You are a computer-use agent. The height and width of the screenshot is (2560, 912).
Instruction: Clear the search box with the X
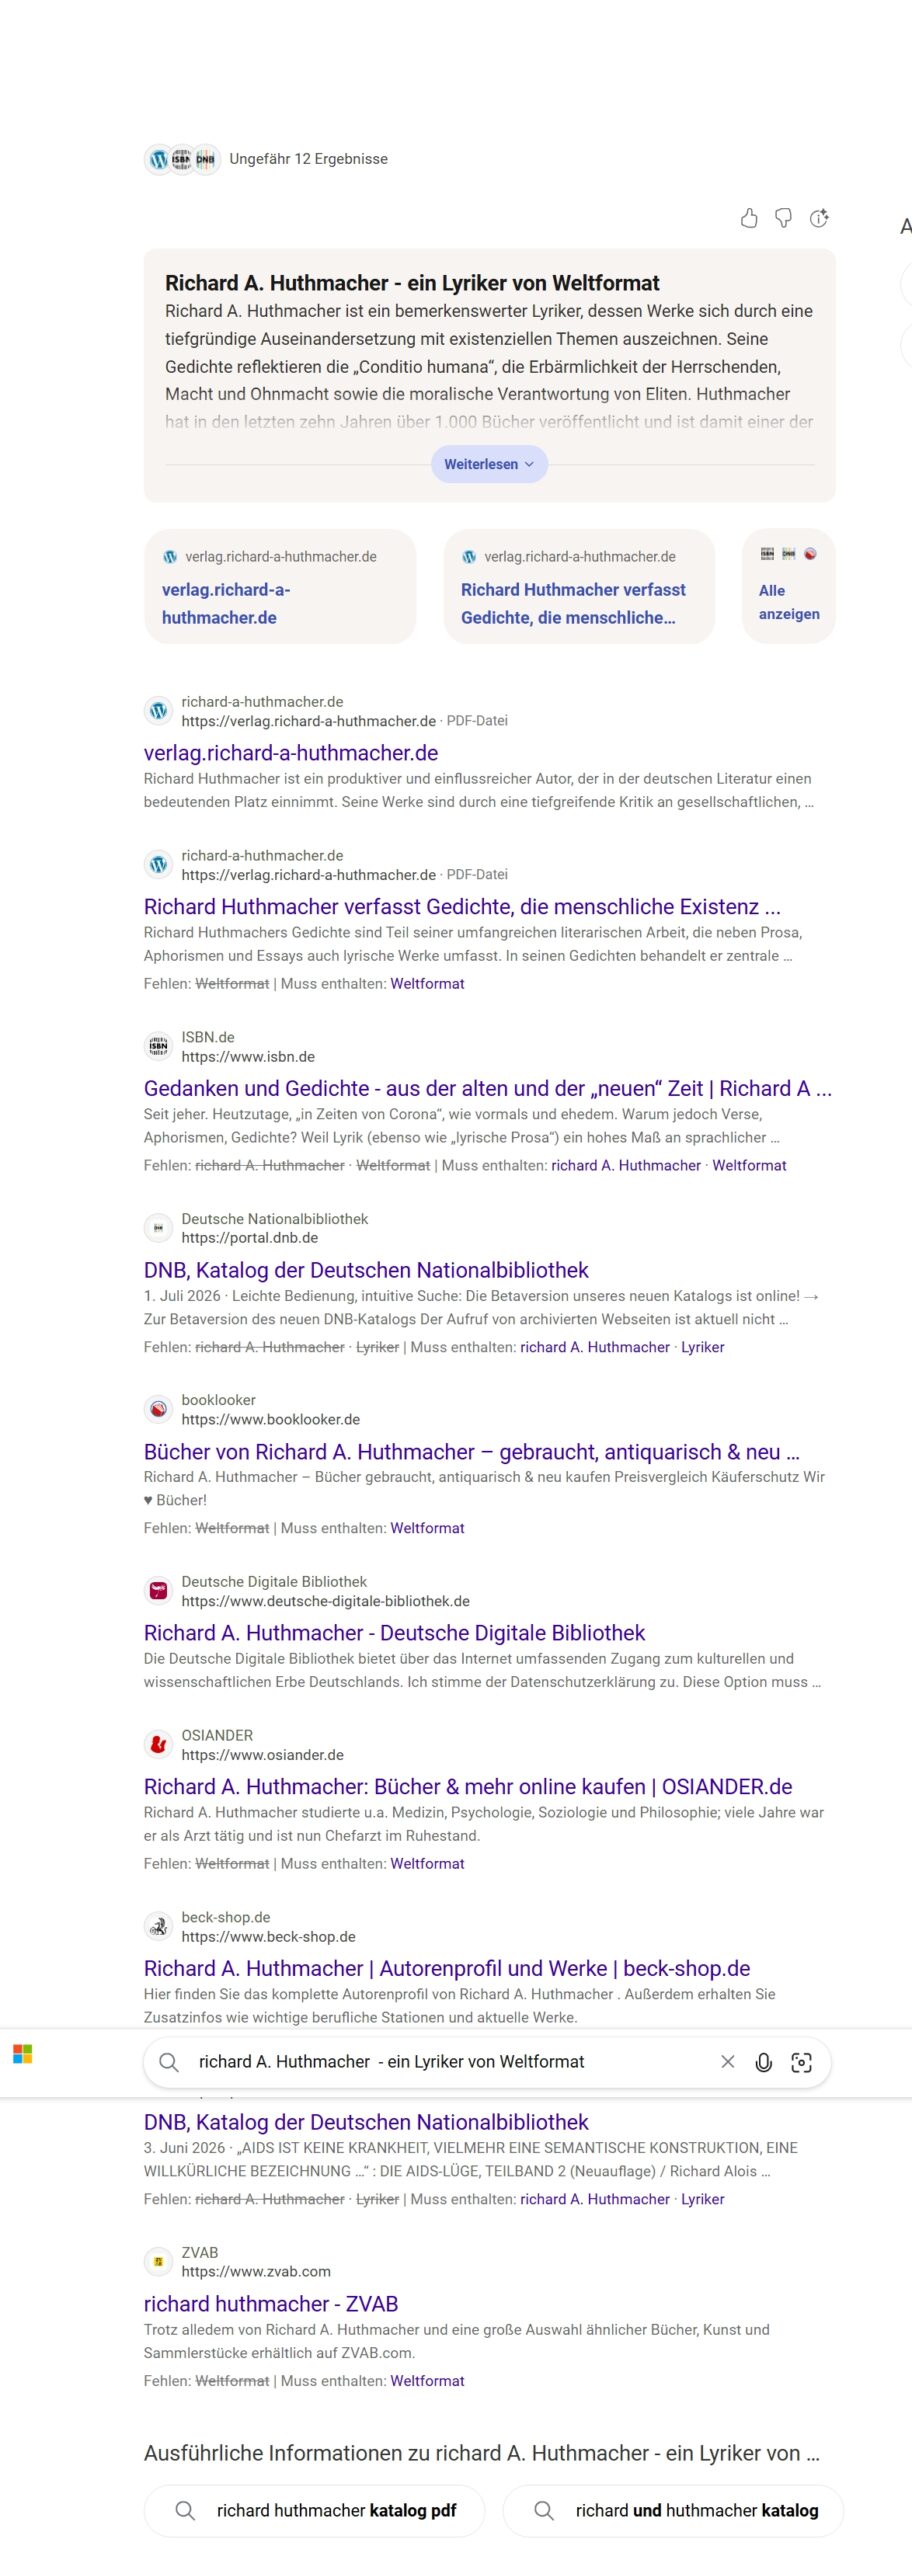[x=728, y=2062]
